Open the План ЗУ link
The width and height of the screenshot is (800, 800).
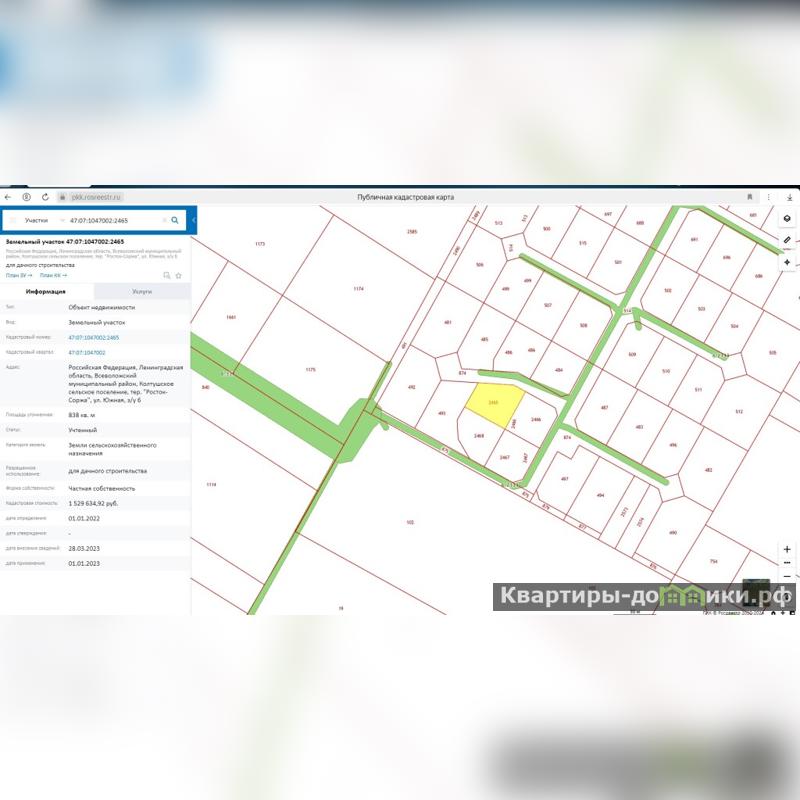[x=18, y=275]
